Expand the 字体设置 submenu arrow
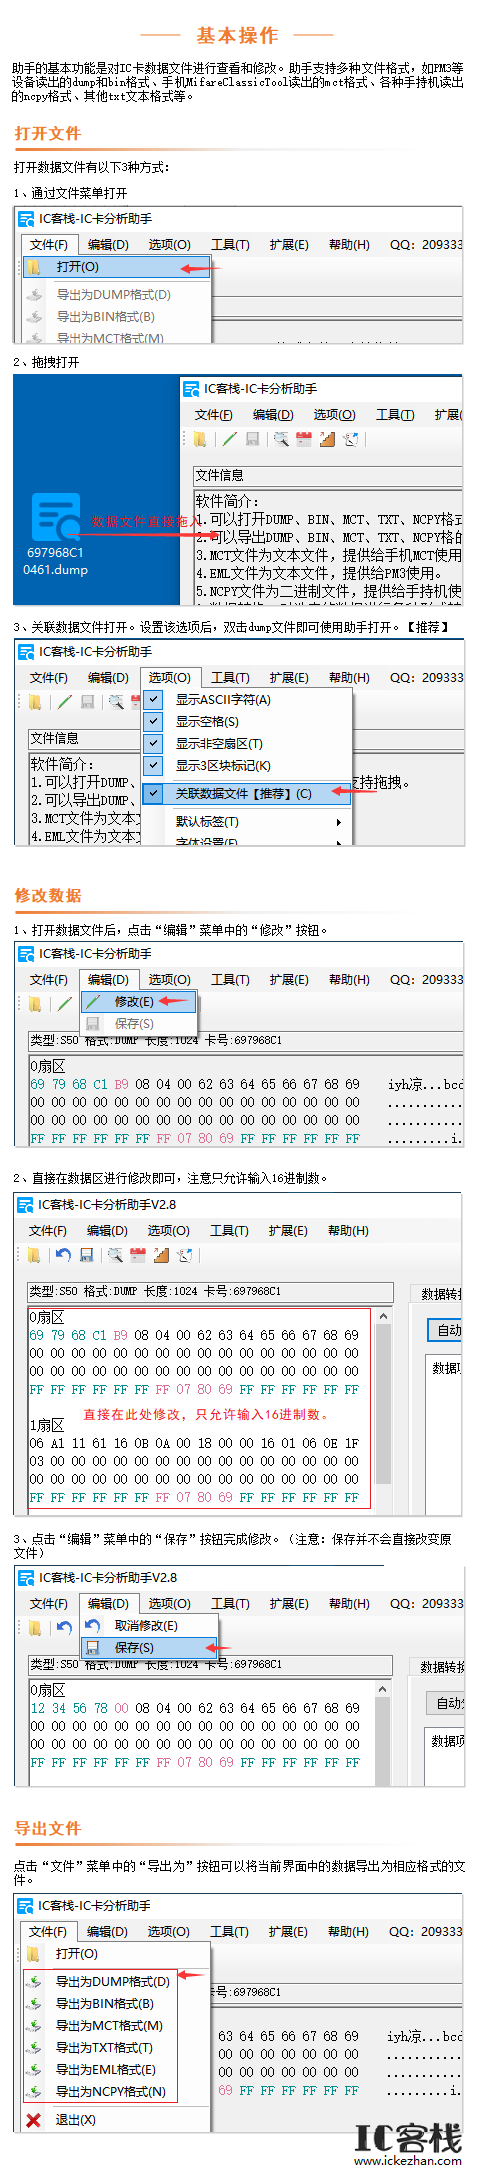Viewport: 480px width, 2172px height. [339, 842]
